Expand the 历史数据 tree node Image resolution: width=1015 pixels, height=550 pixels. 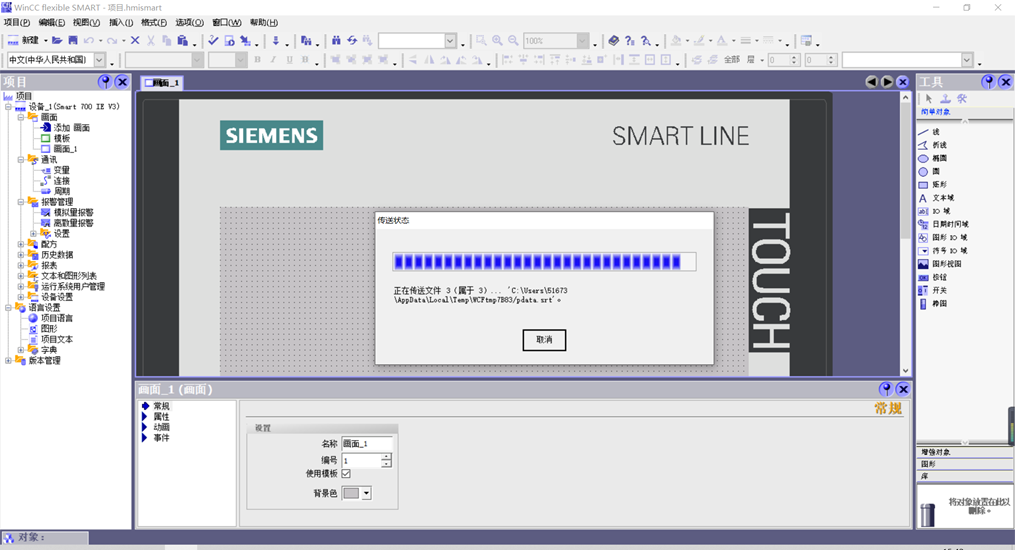[x=21, y=254]
